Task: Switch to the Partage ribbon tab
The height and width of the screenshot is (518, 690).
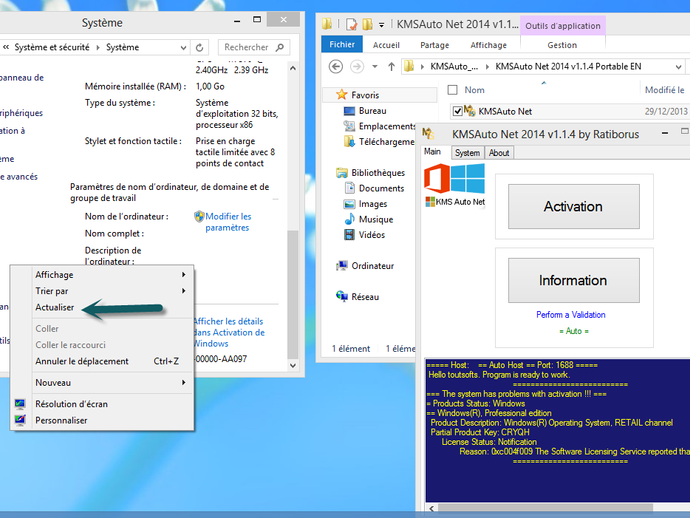Action: pos(435,45)
